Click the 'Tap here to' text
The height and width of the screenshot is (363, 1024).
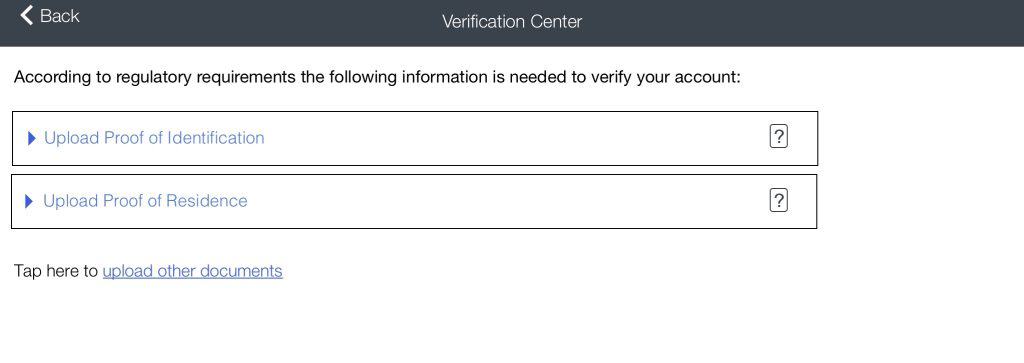(x=56, y=271)
